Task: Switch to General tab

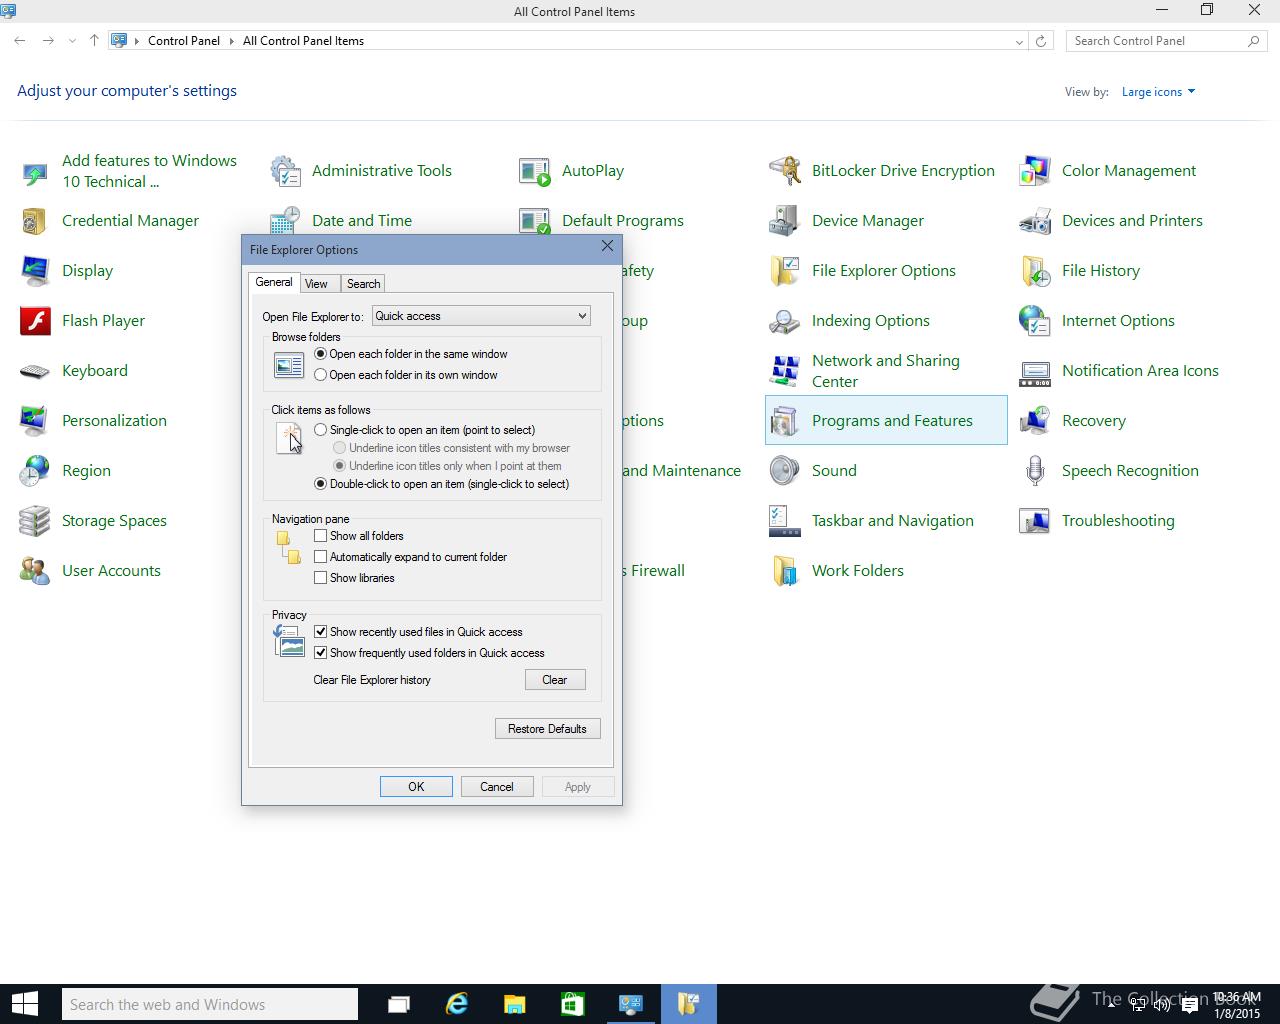Action: pyautogui.click(x=274, y=283)
